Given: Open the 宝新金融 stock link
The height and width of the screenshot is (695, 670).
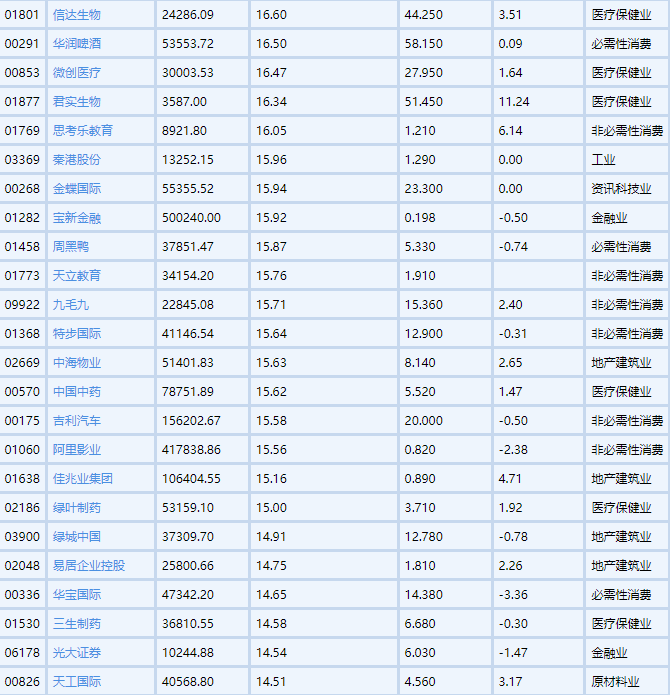Looking at the screenshot, I should [77, 218].
